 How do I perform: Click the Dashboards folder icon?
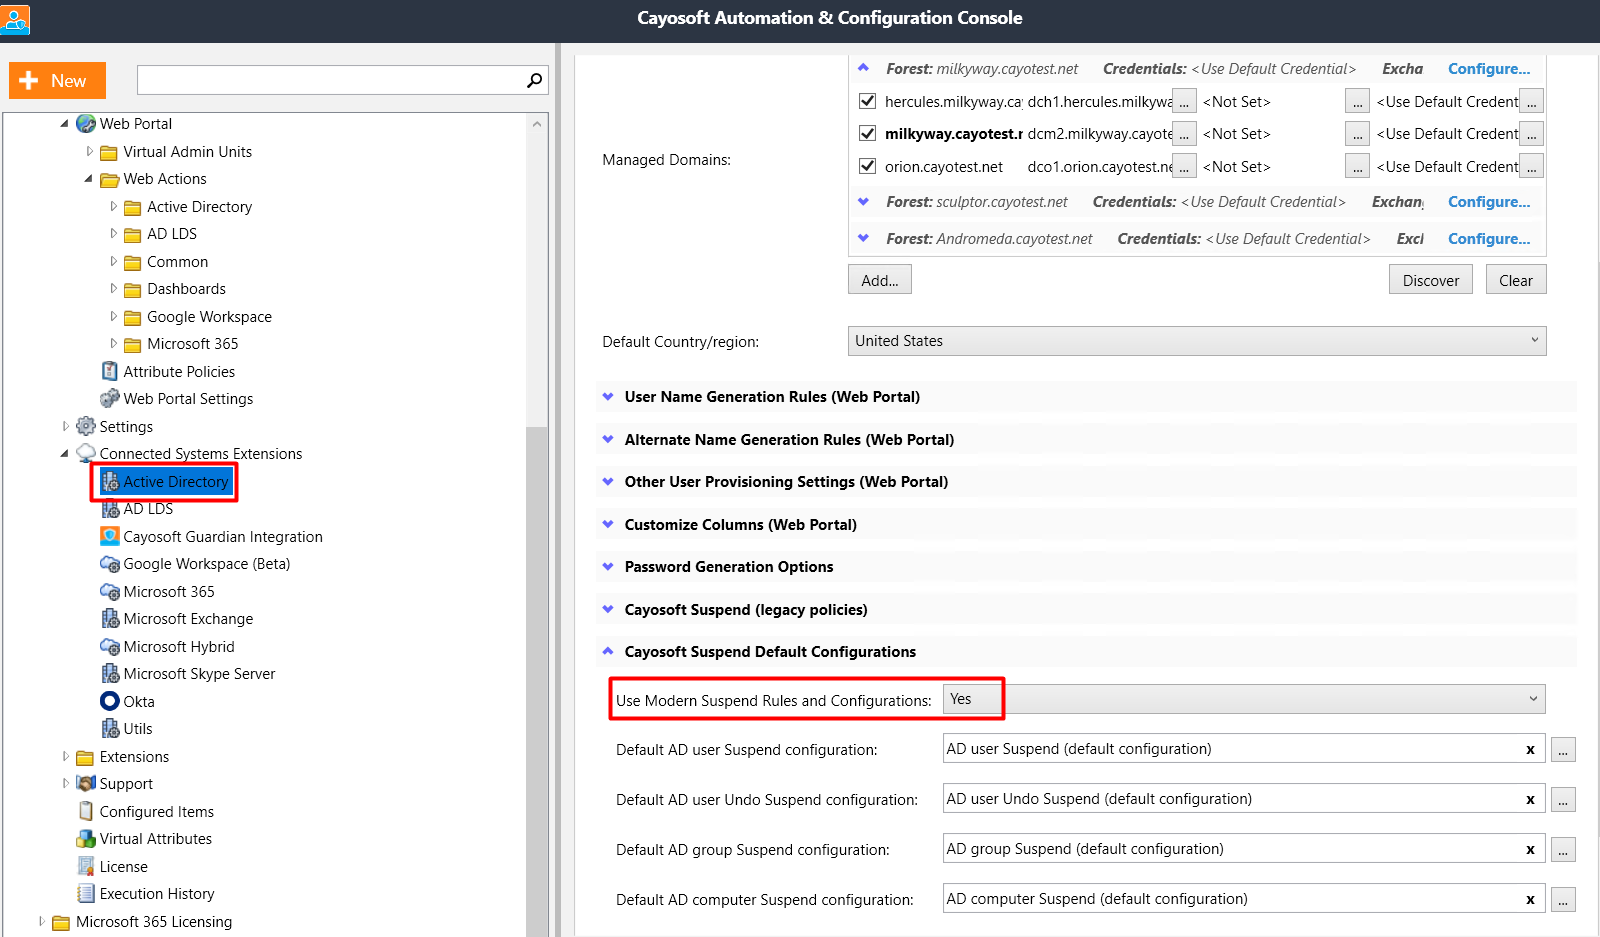[x=132, y=289]
